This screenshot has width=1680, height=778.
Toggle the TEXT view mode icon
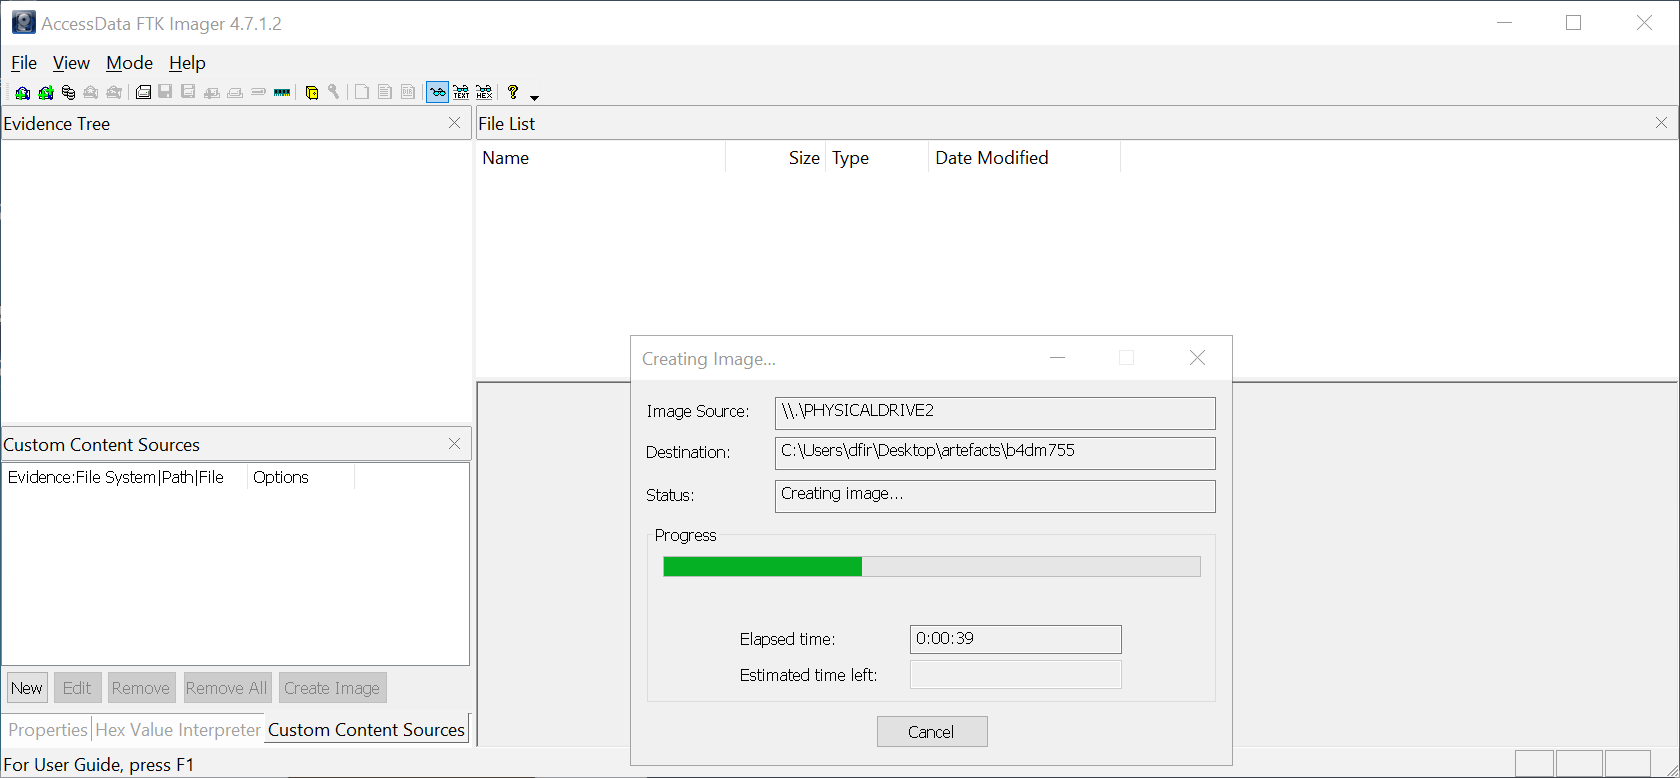click(461, 93)
